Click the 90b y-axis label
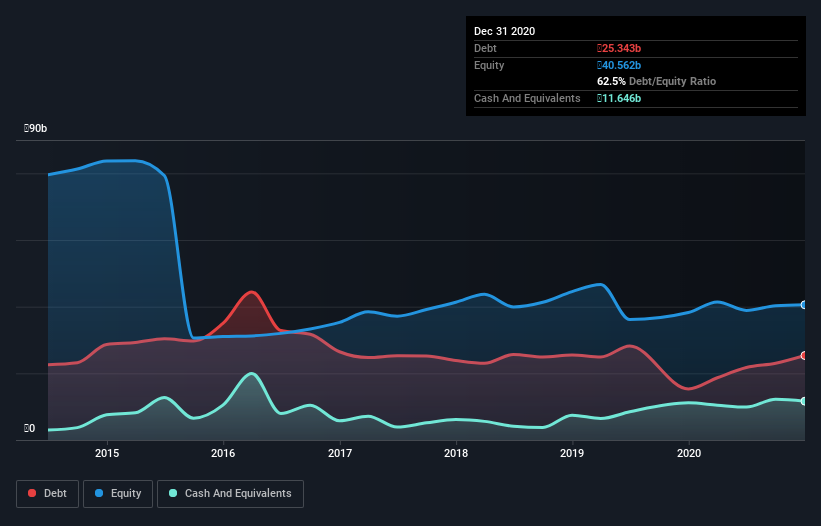This screenshot has width=821, height=526. [36, 128]
